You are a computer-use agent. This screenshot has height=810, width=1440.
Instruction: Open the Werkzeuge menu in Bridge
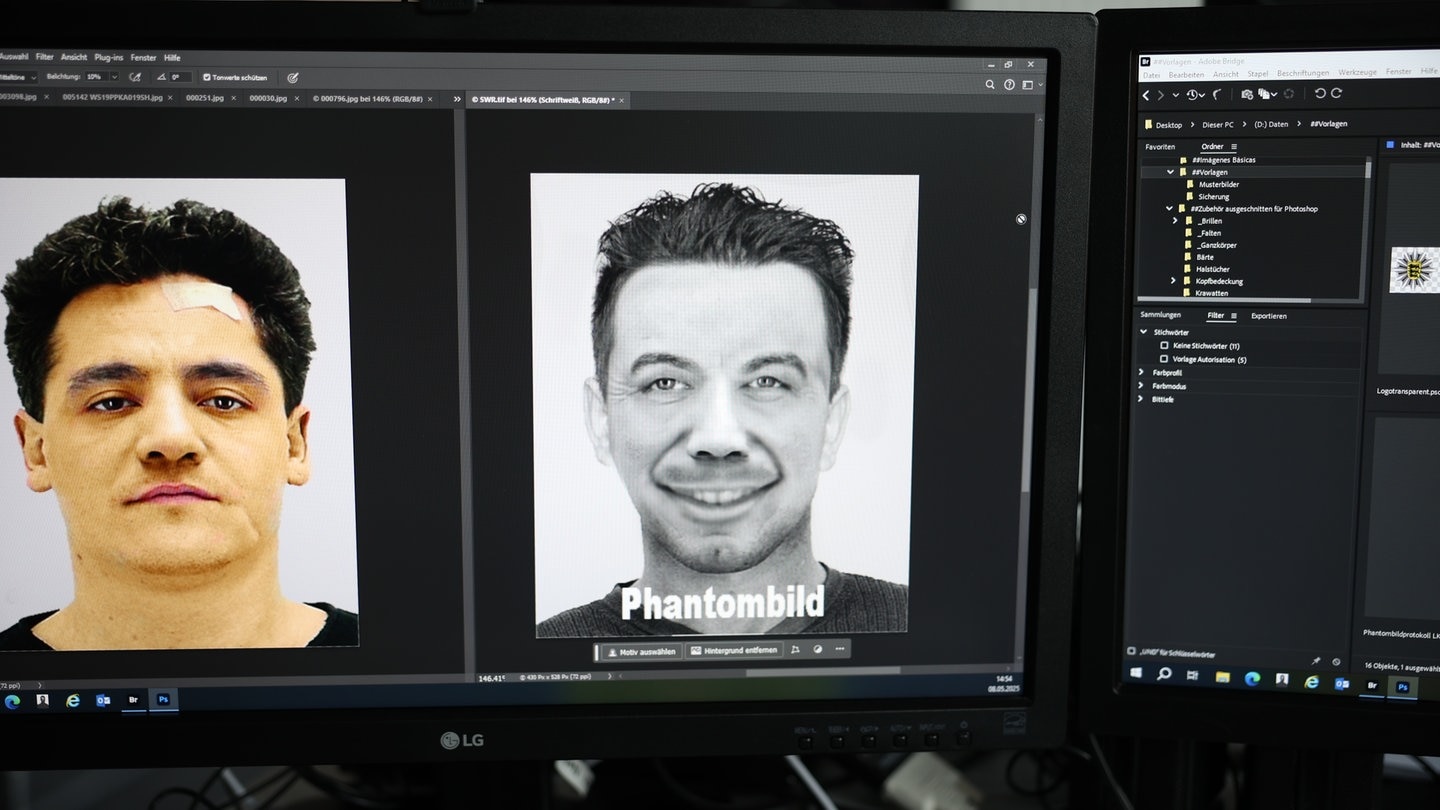pos(1358,73)
